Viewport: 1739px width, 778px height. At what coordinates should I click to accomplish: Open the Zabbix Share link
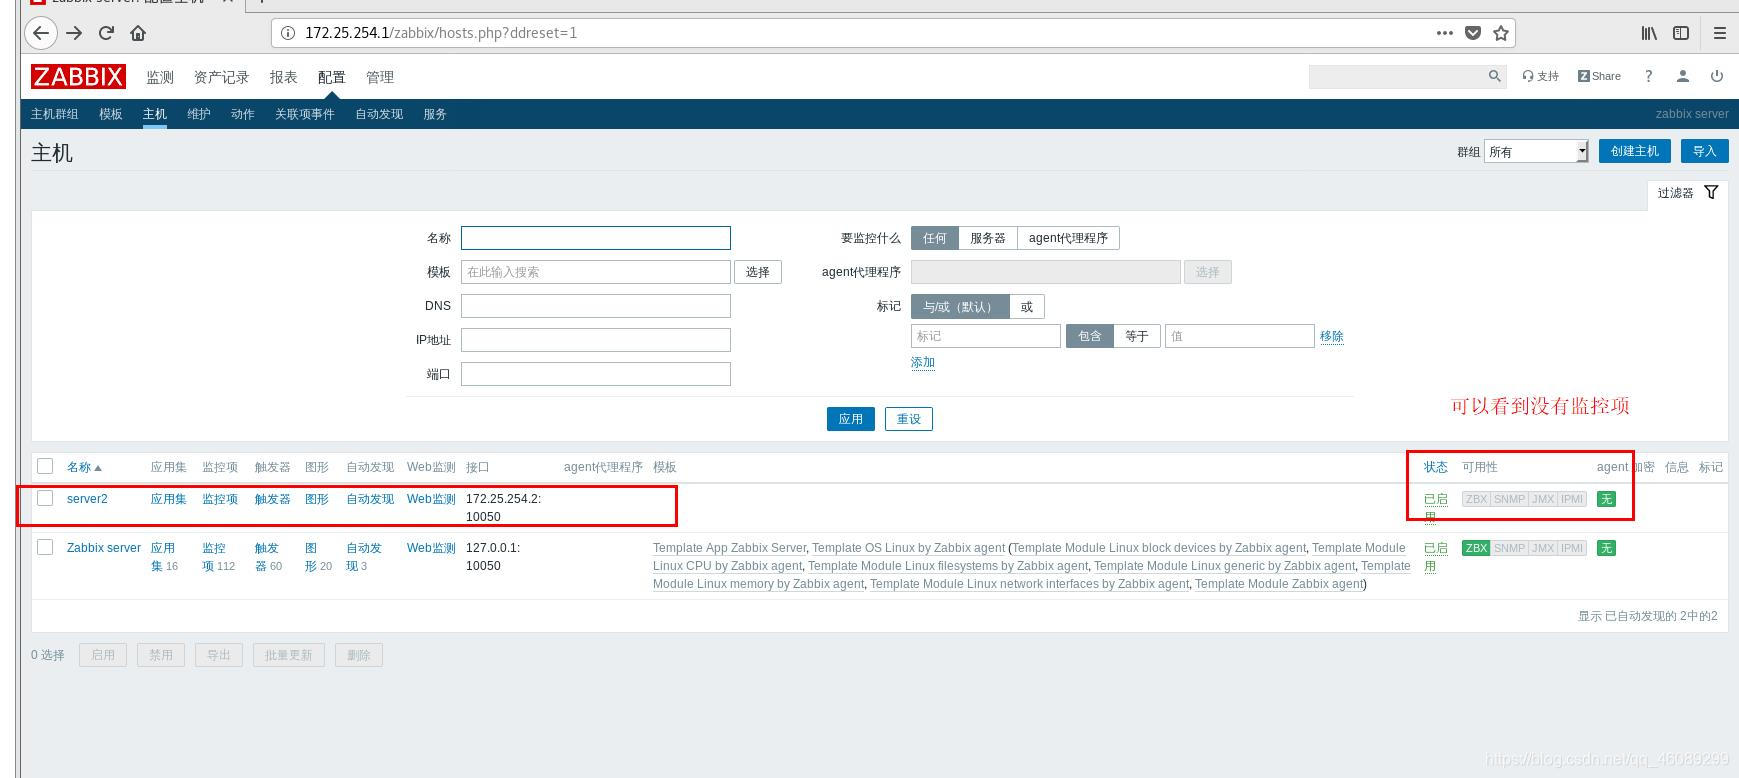1599,76
